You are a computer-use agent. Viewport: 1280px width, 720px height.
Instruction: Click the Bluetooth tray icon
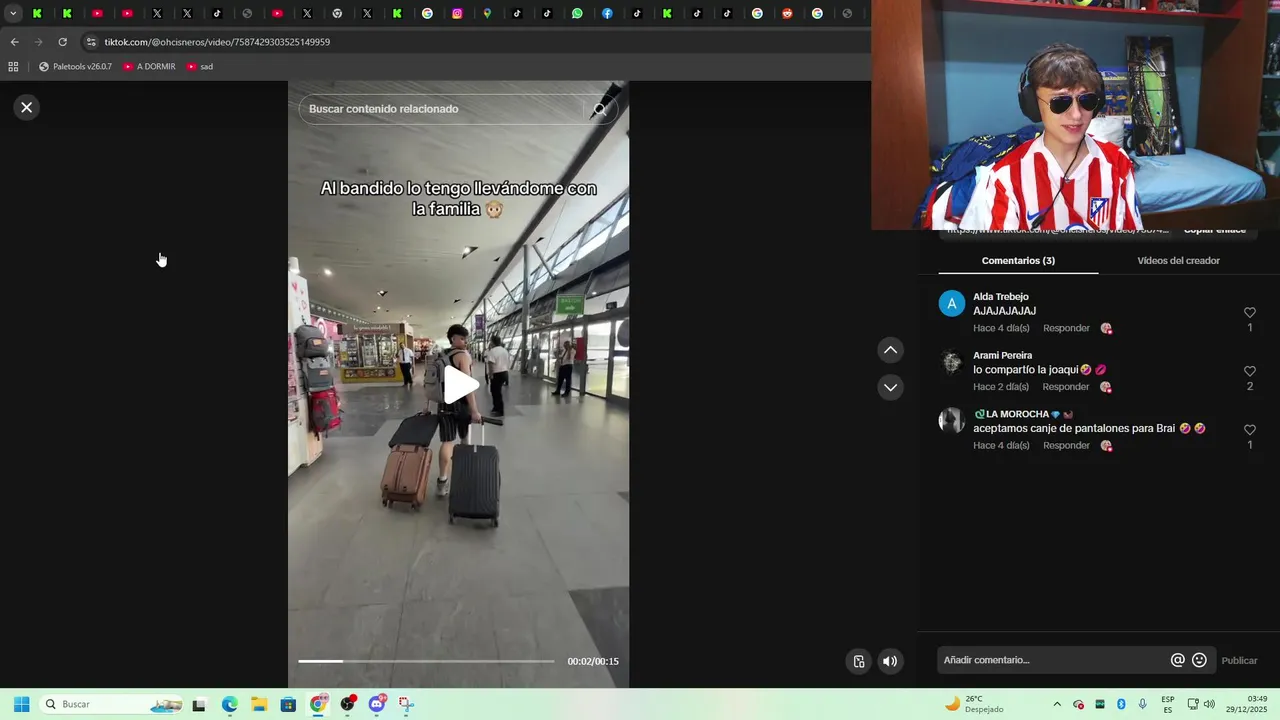(x=1121, y=704)
